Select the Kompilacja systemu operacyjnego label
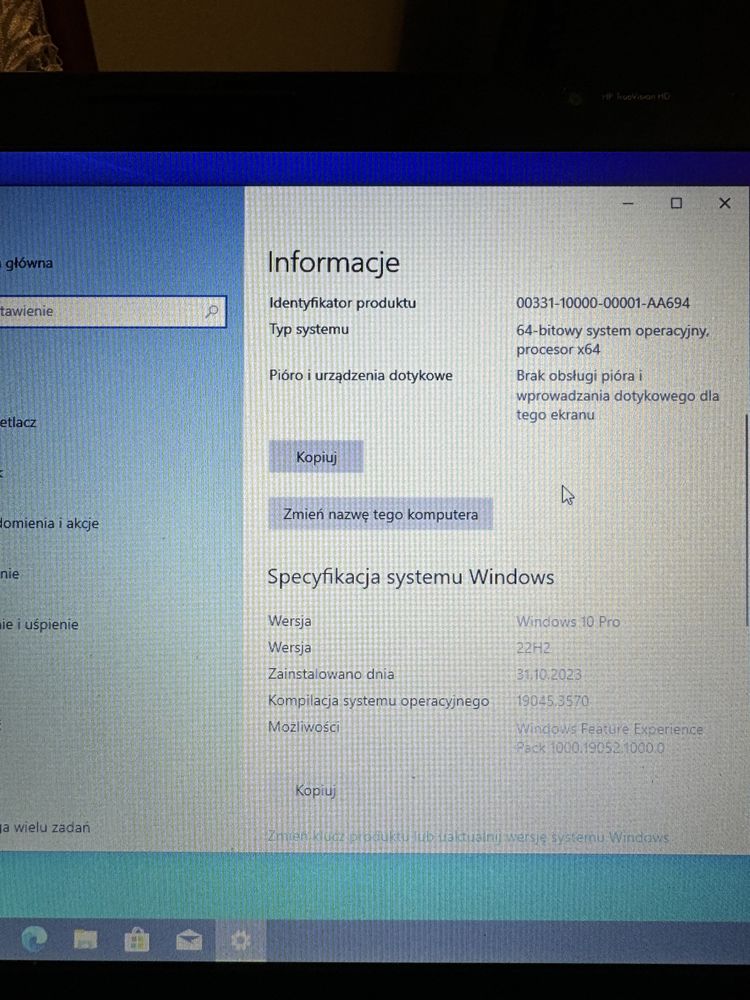Image resolution: width=750 pixels, height=1000 pixels. [378, 700]
